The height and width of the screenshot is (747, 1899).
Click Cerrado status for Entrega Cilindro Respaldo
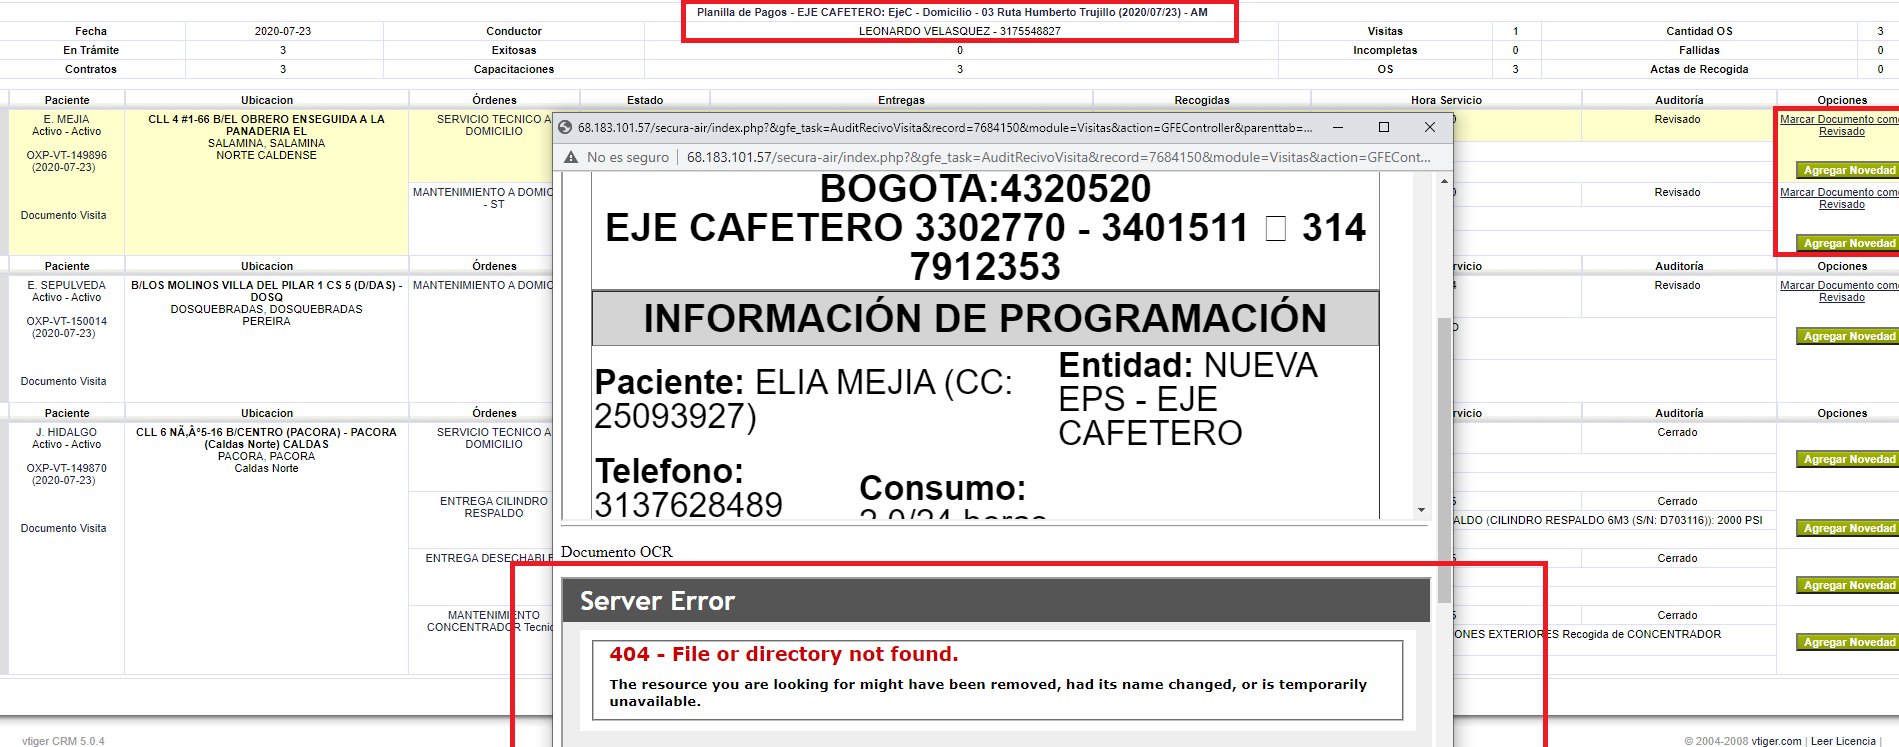(x=1677, y=501)
